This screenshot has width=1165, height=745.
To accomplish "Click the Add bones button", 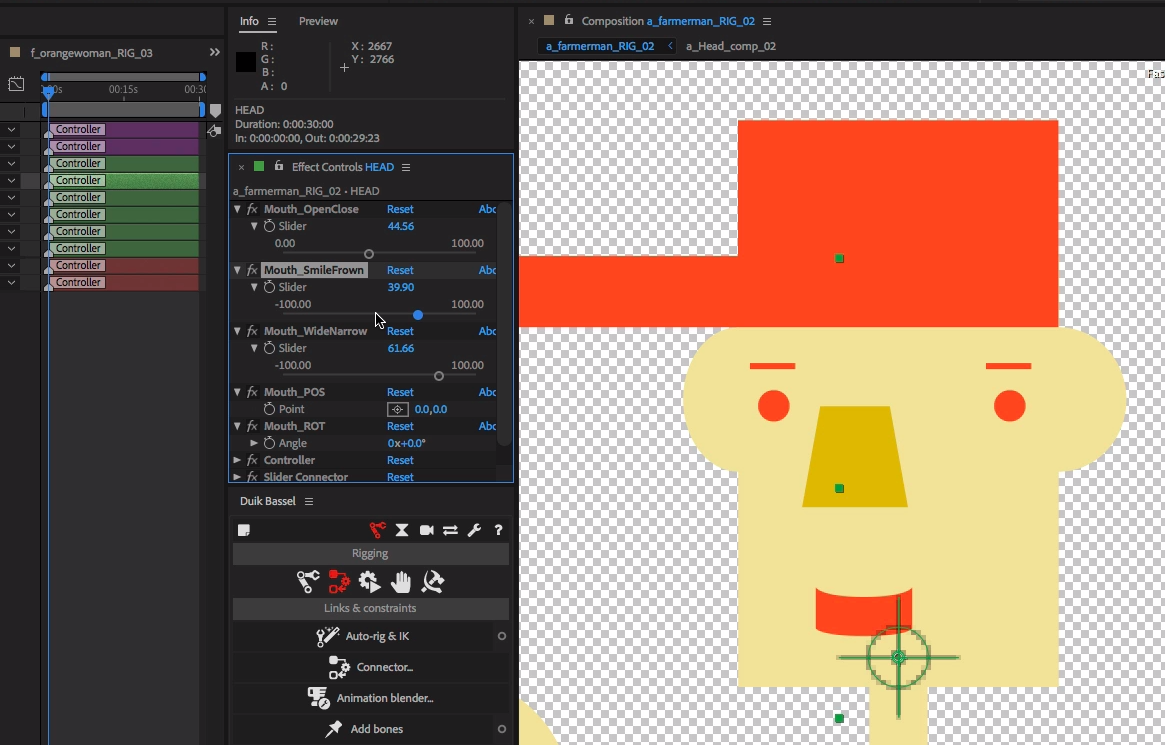I will 363,729.
